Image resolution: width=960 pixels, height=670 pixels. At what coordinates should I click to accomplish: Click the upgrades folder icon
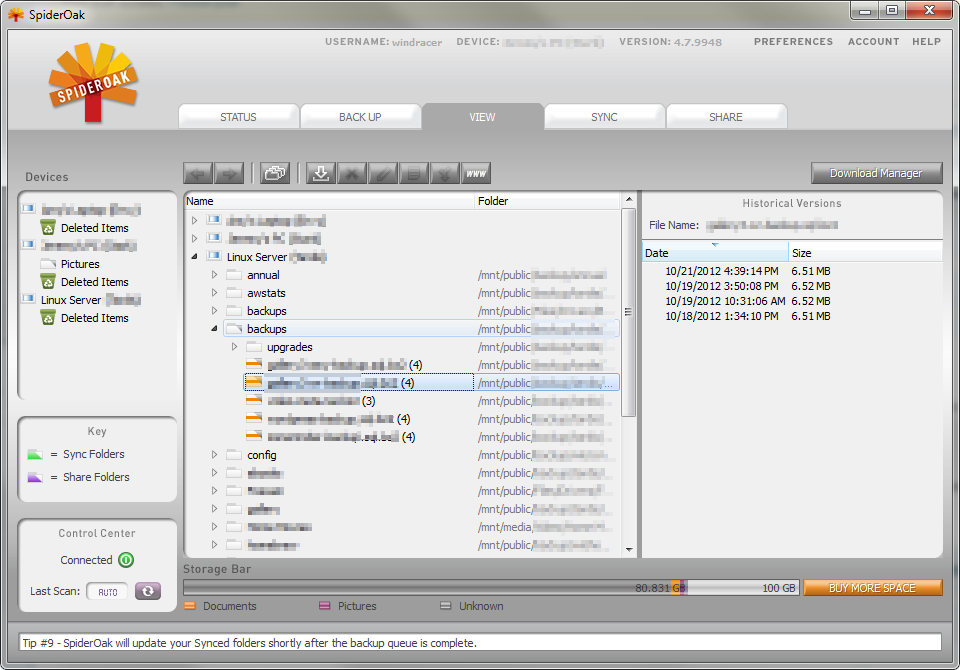coord(254,347)
